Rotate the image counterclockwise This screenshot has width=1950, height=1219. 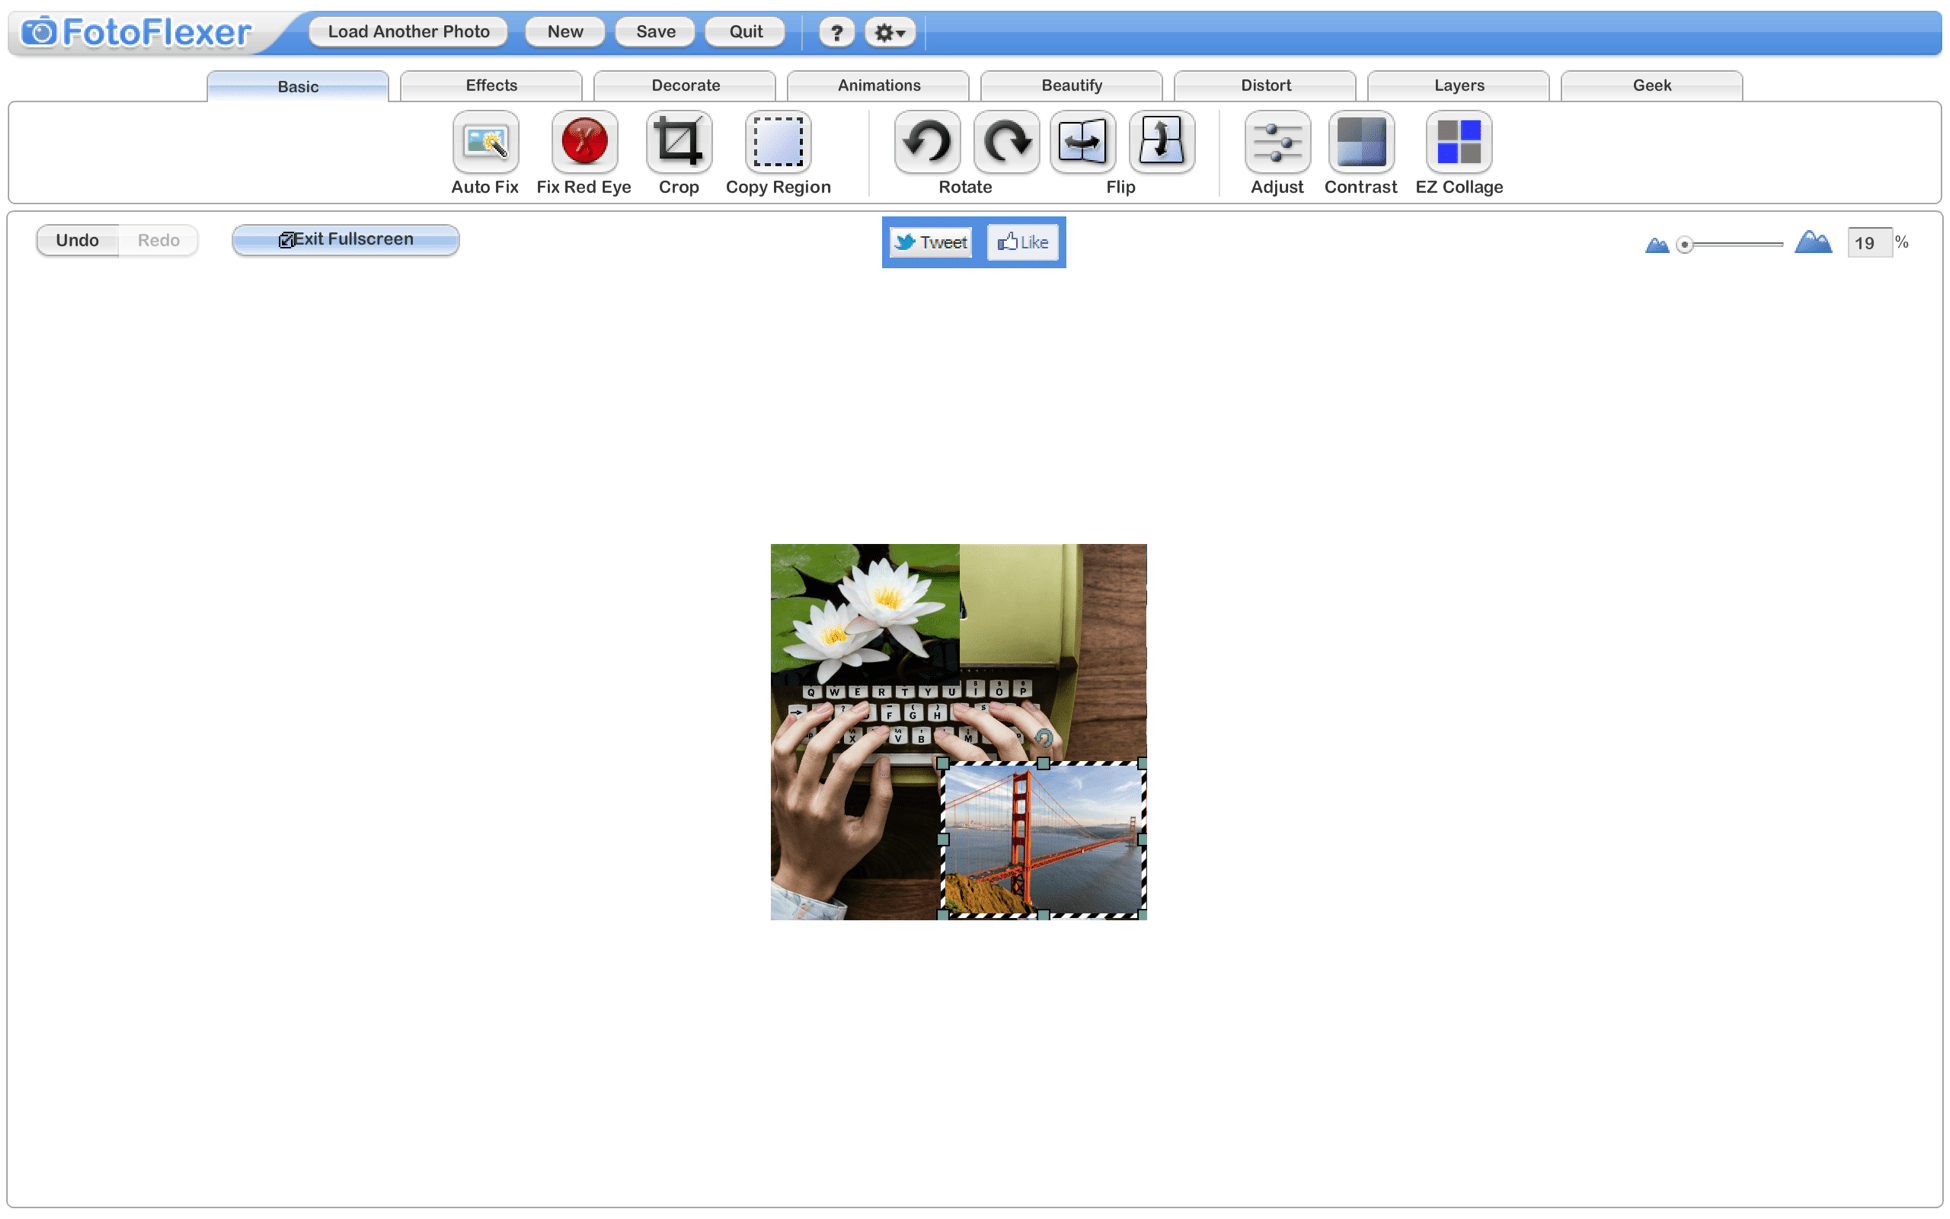pos(927,142)
